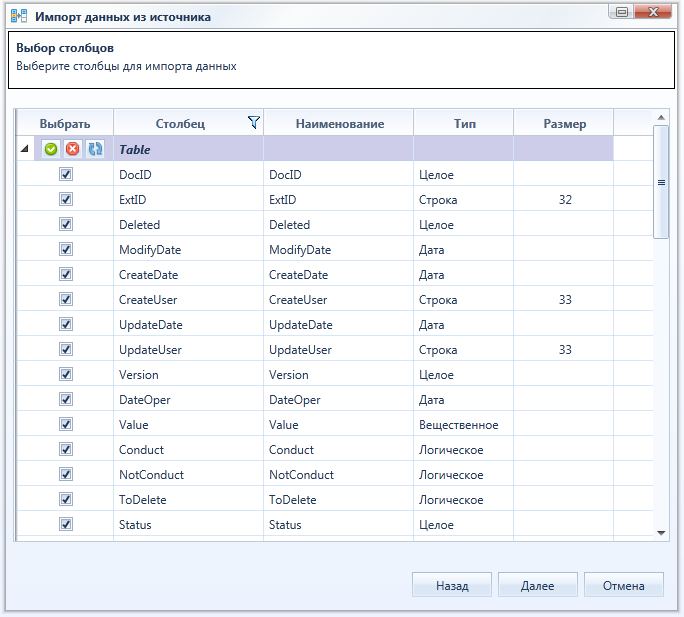Screen dimensions: 684x617
Task: Click UpdateDate in the Столбец column
Action: pyautogui.click(x=150, y=325)
